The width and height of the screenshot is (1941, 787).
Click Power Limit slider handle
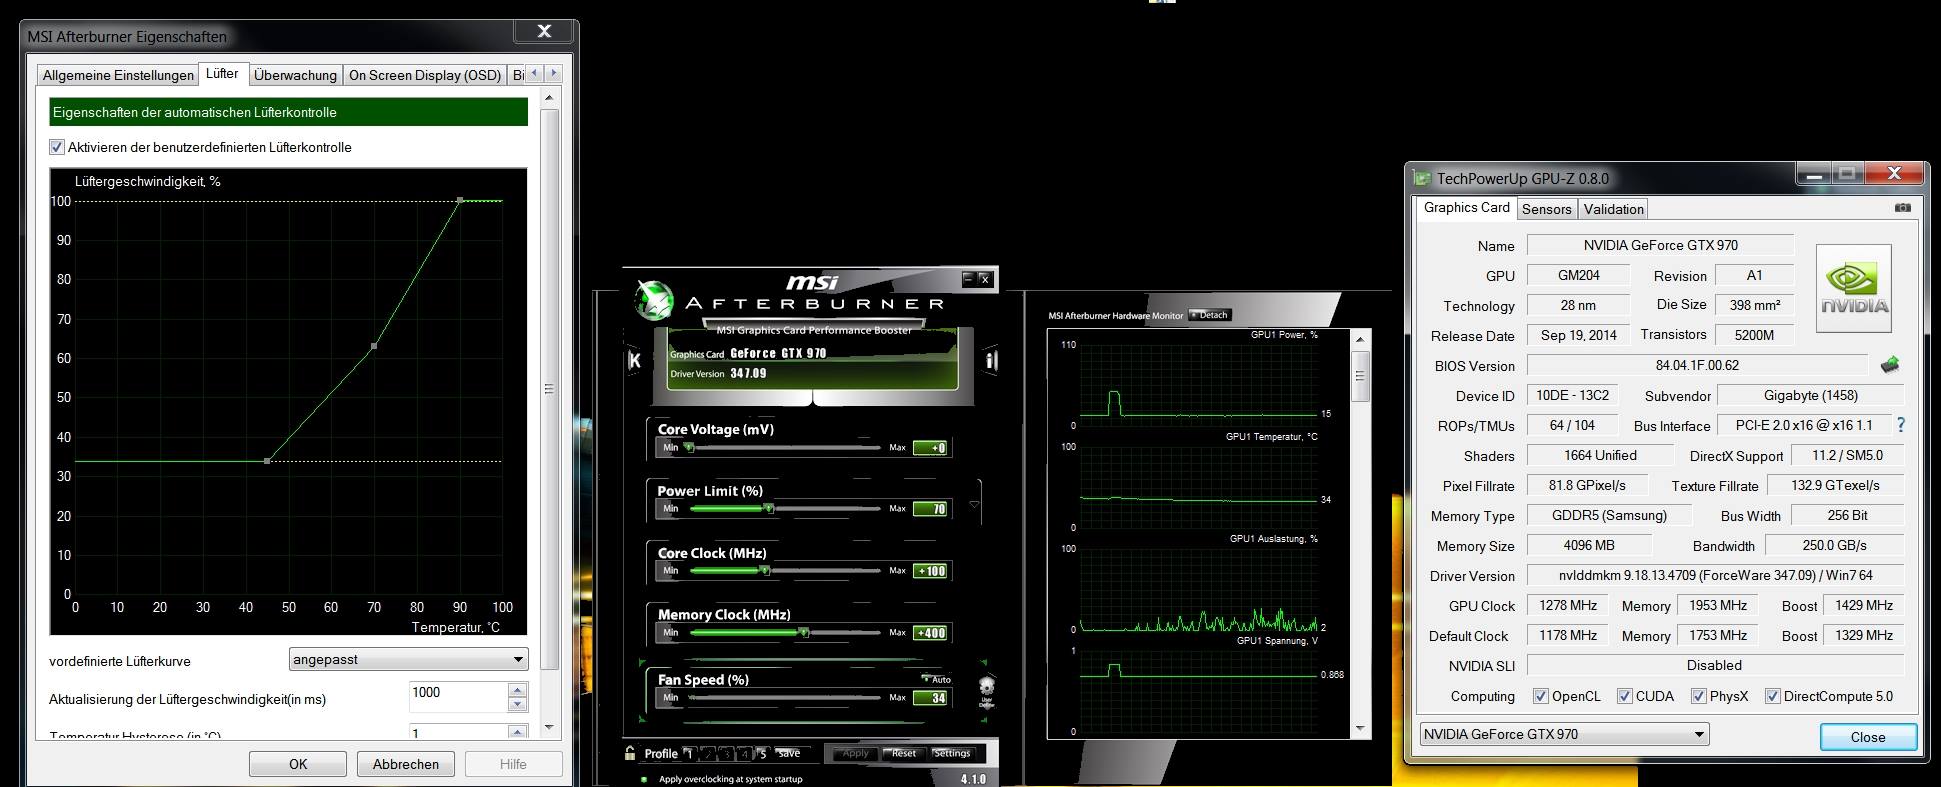pos(768,508)
